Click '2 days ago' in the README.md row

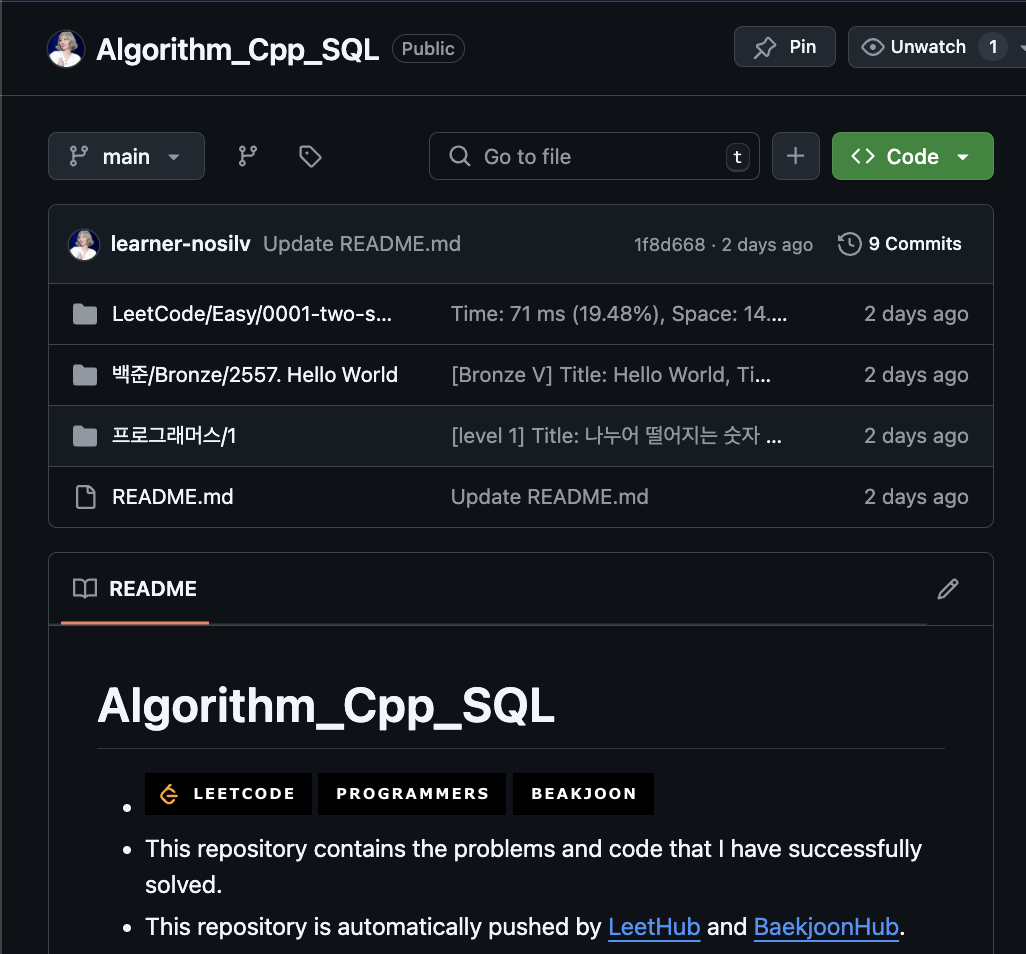tap(916, 497)
